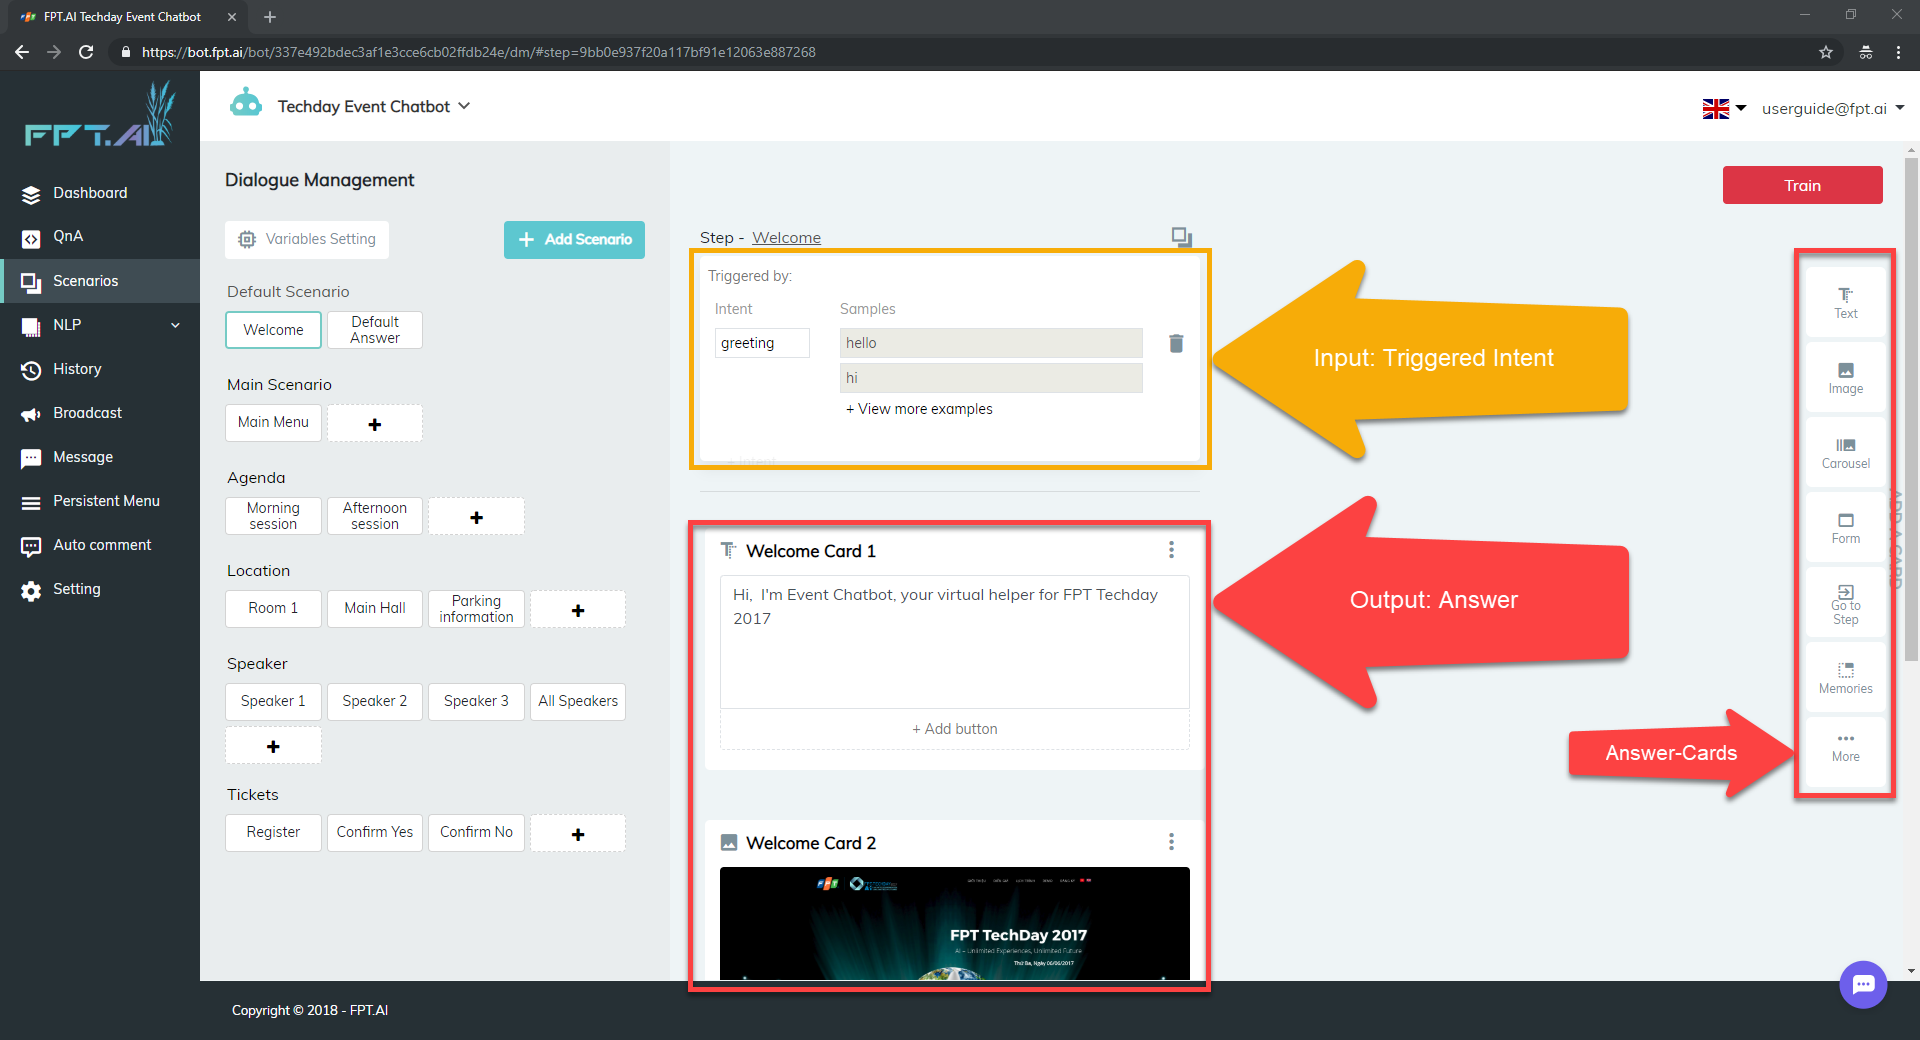Open Welcome Card 1 options menu

tap(1171, 550)
